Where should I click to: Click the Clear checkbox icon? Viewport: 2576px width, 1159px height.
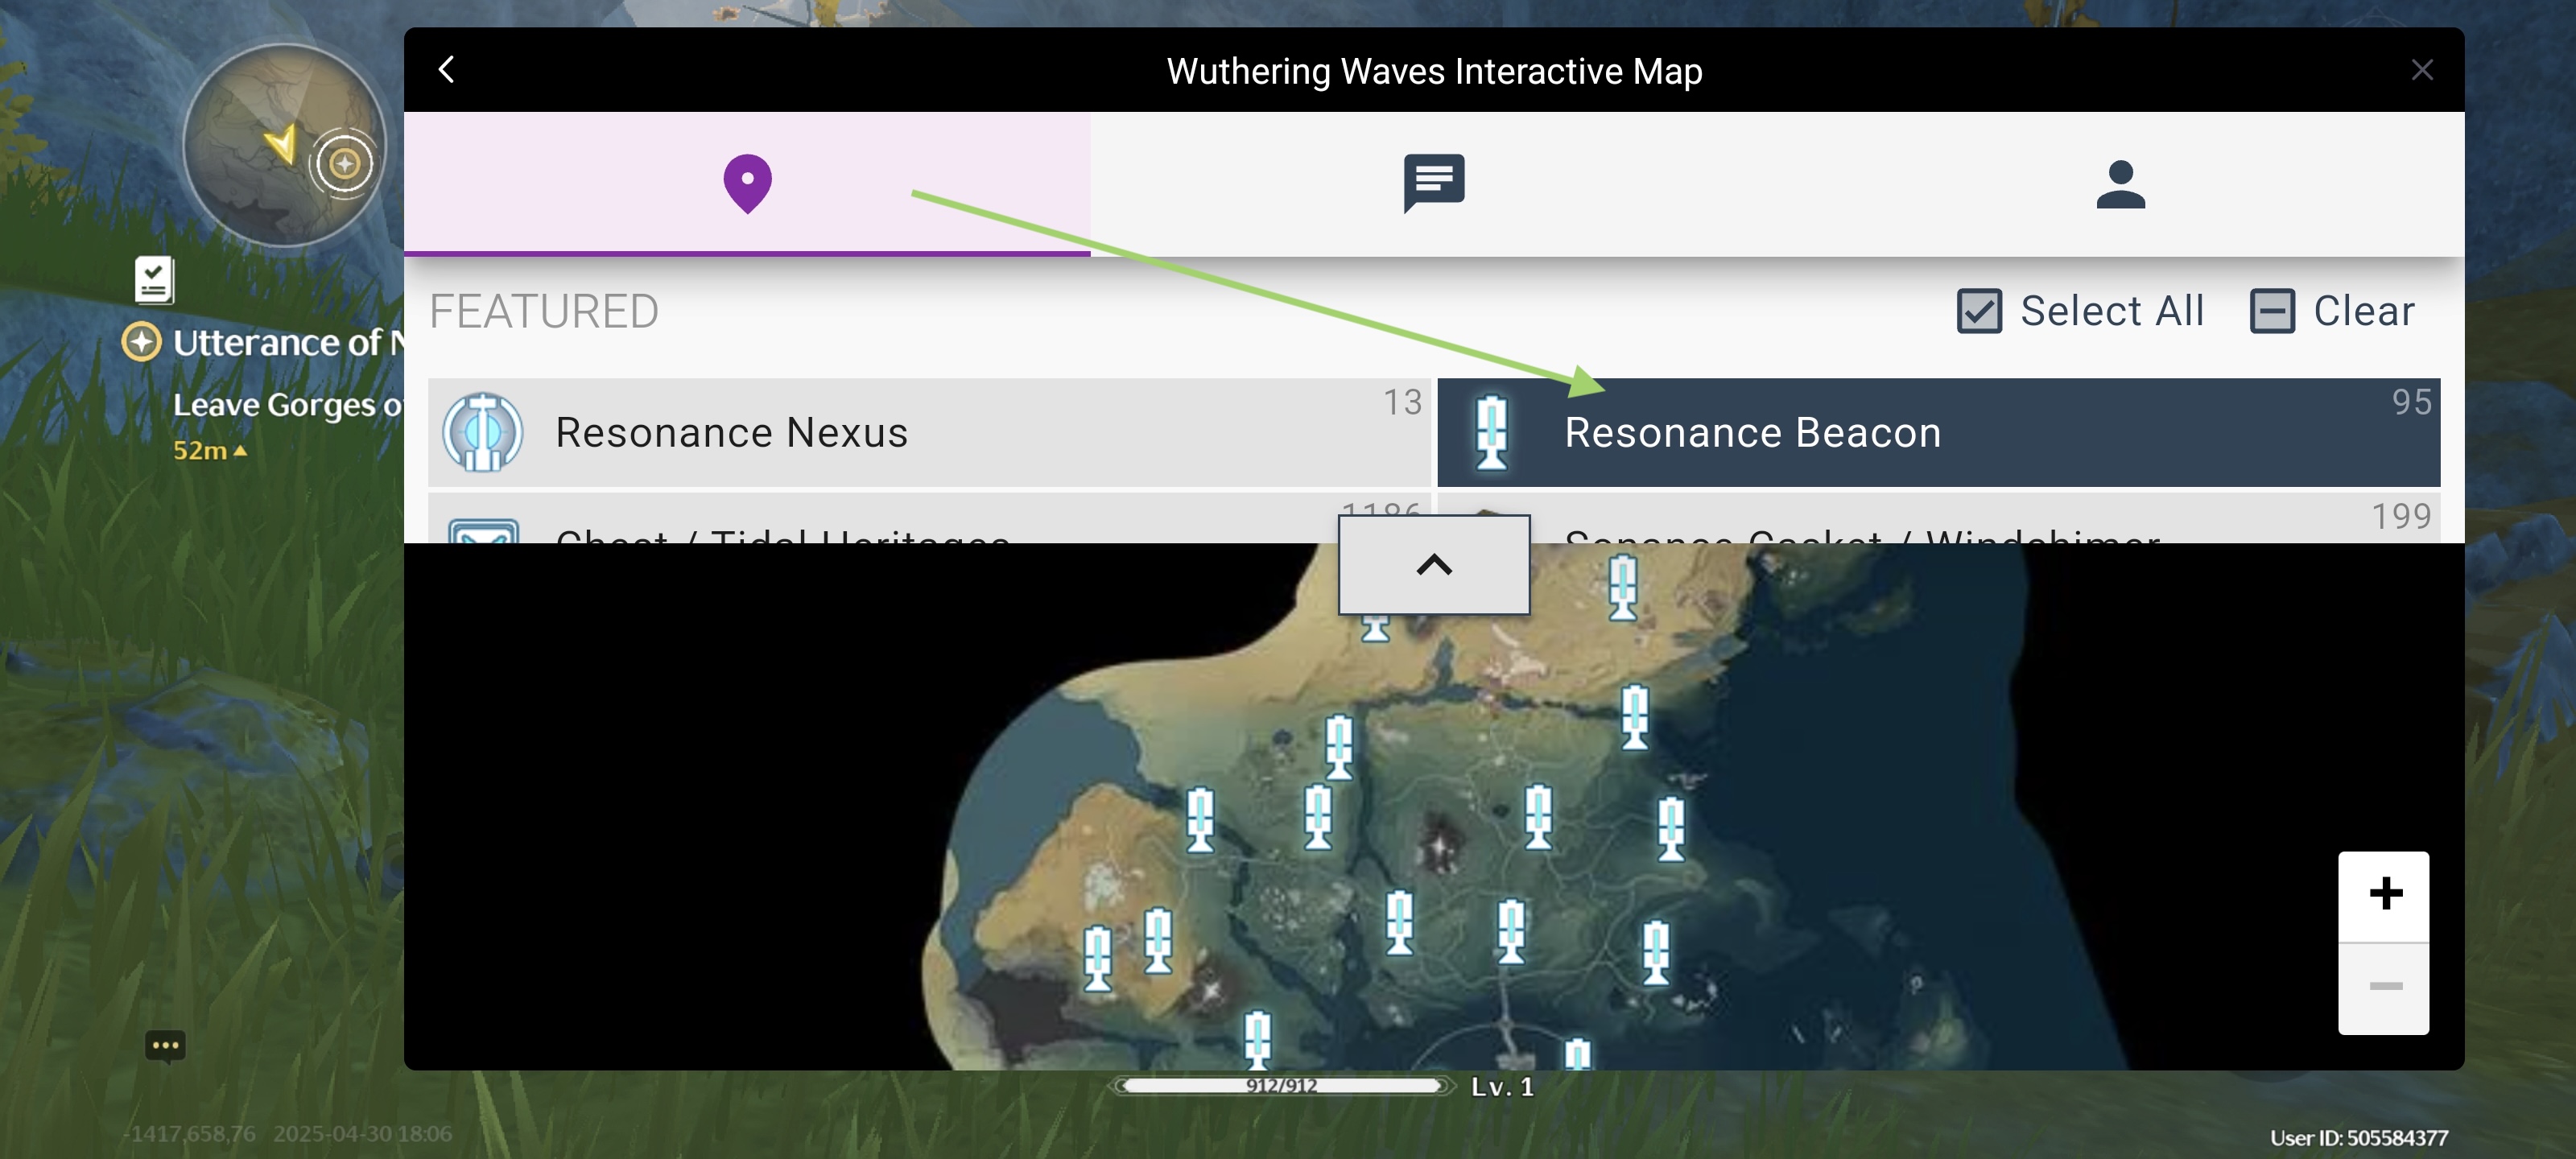[x=2271, y=311]
